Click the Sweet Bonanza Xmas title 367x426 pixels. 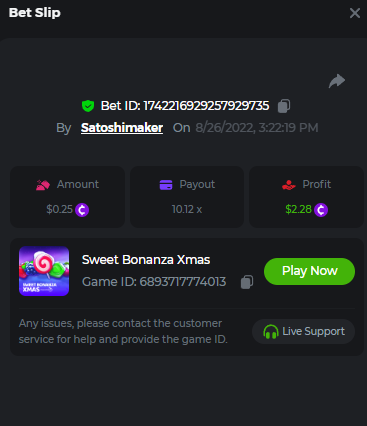146,260
